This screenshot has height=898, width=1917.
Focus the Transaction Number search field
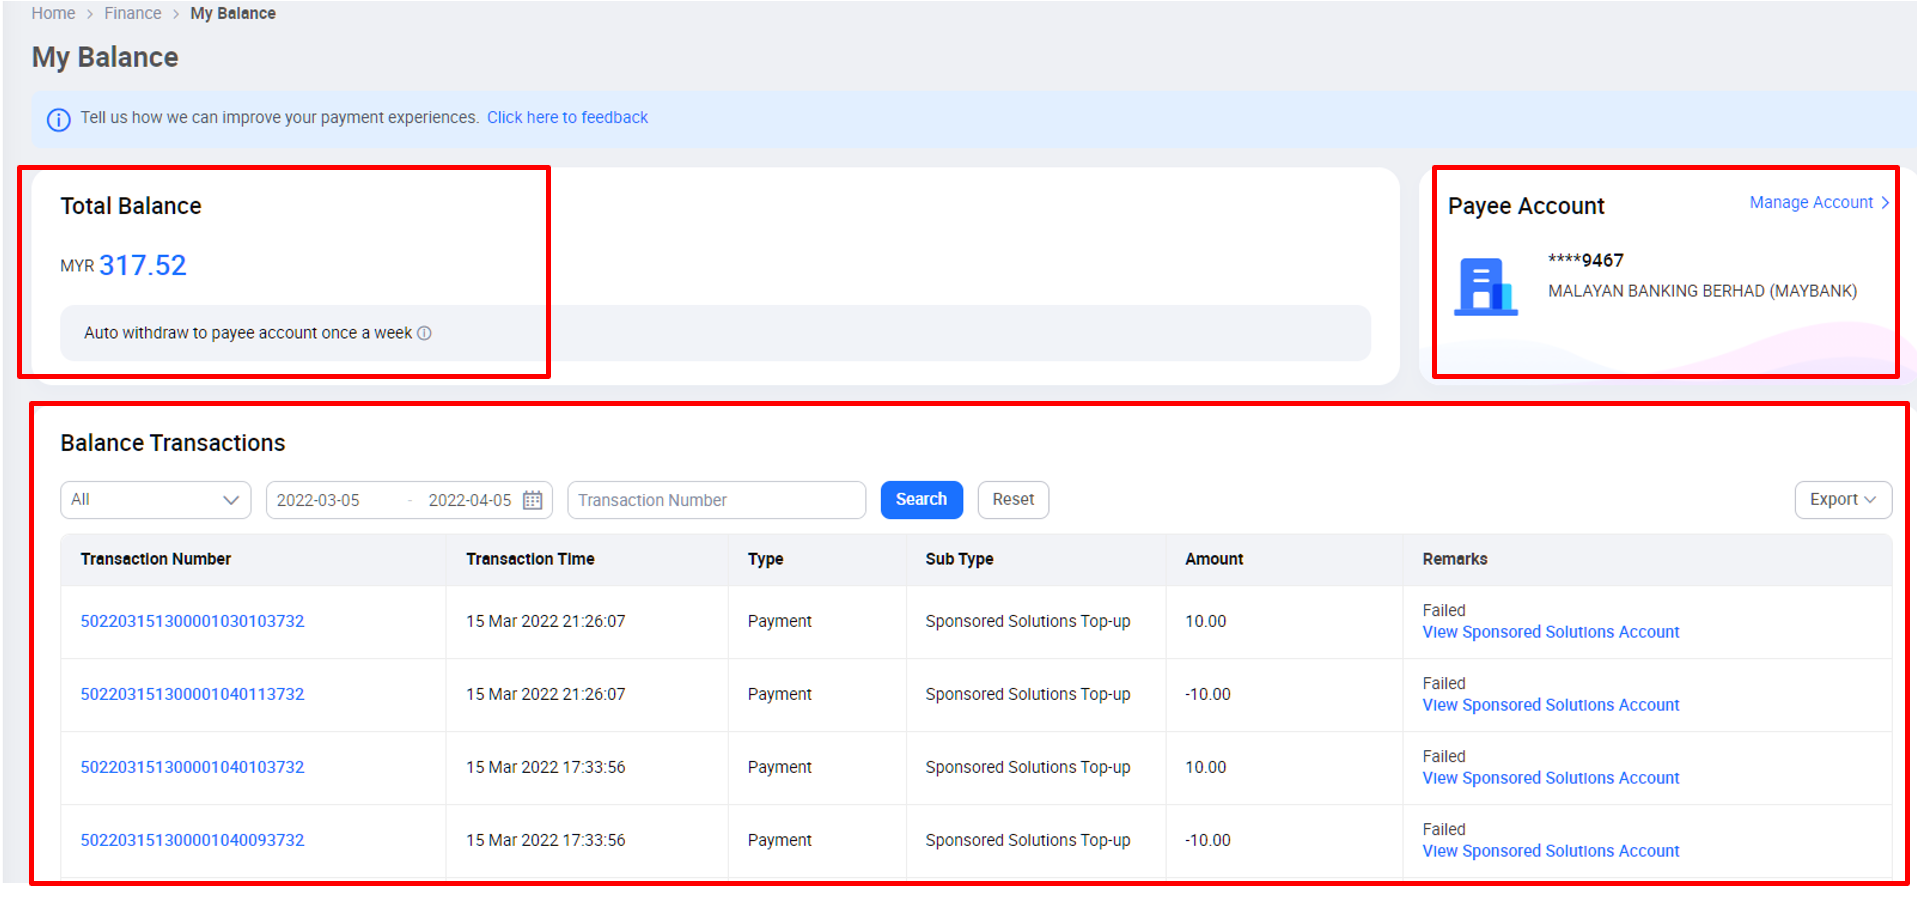tap(715, 500)
